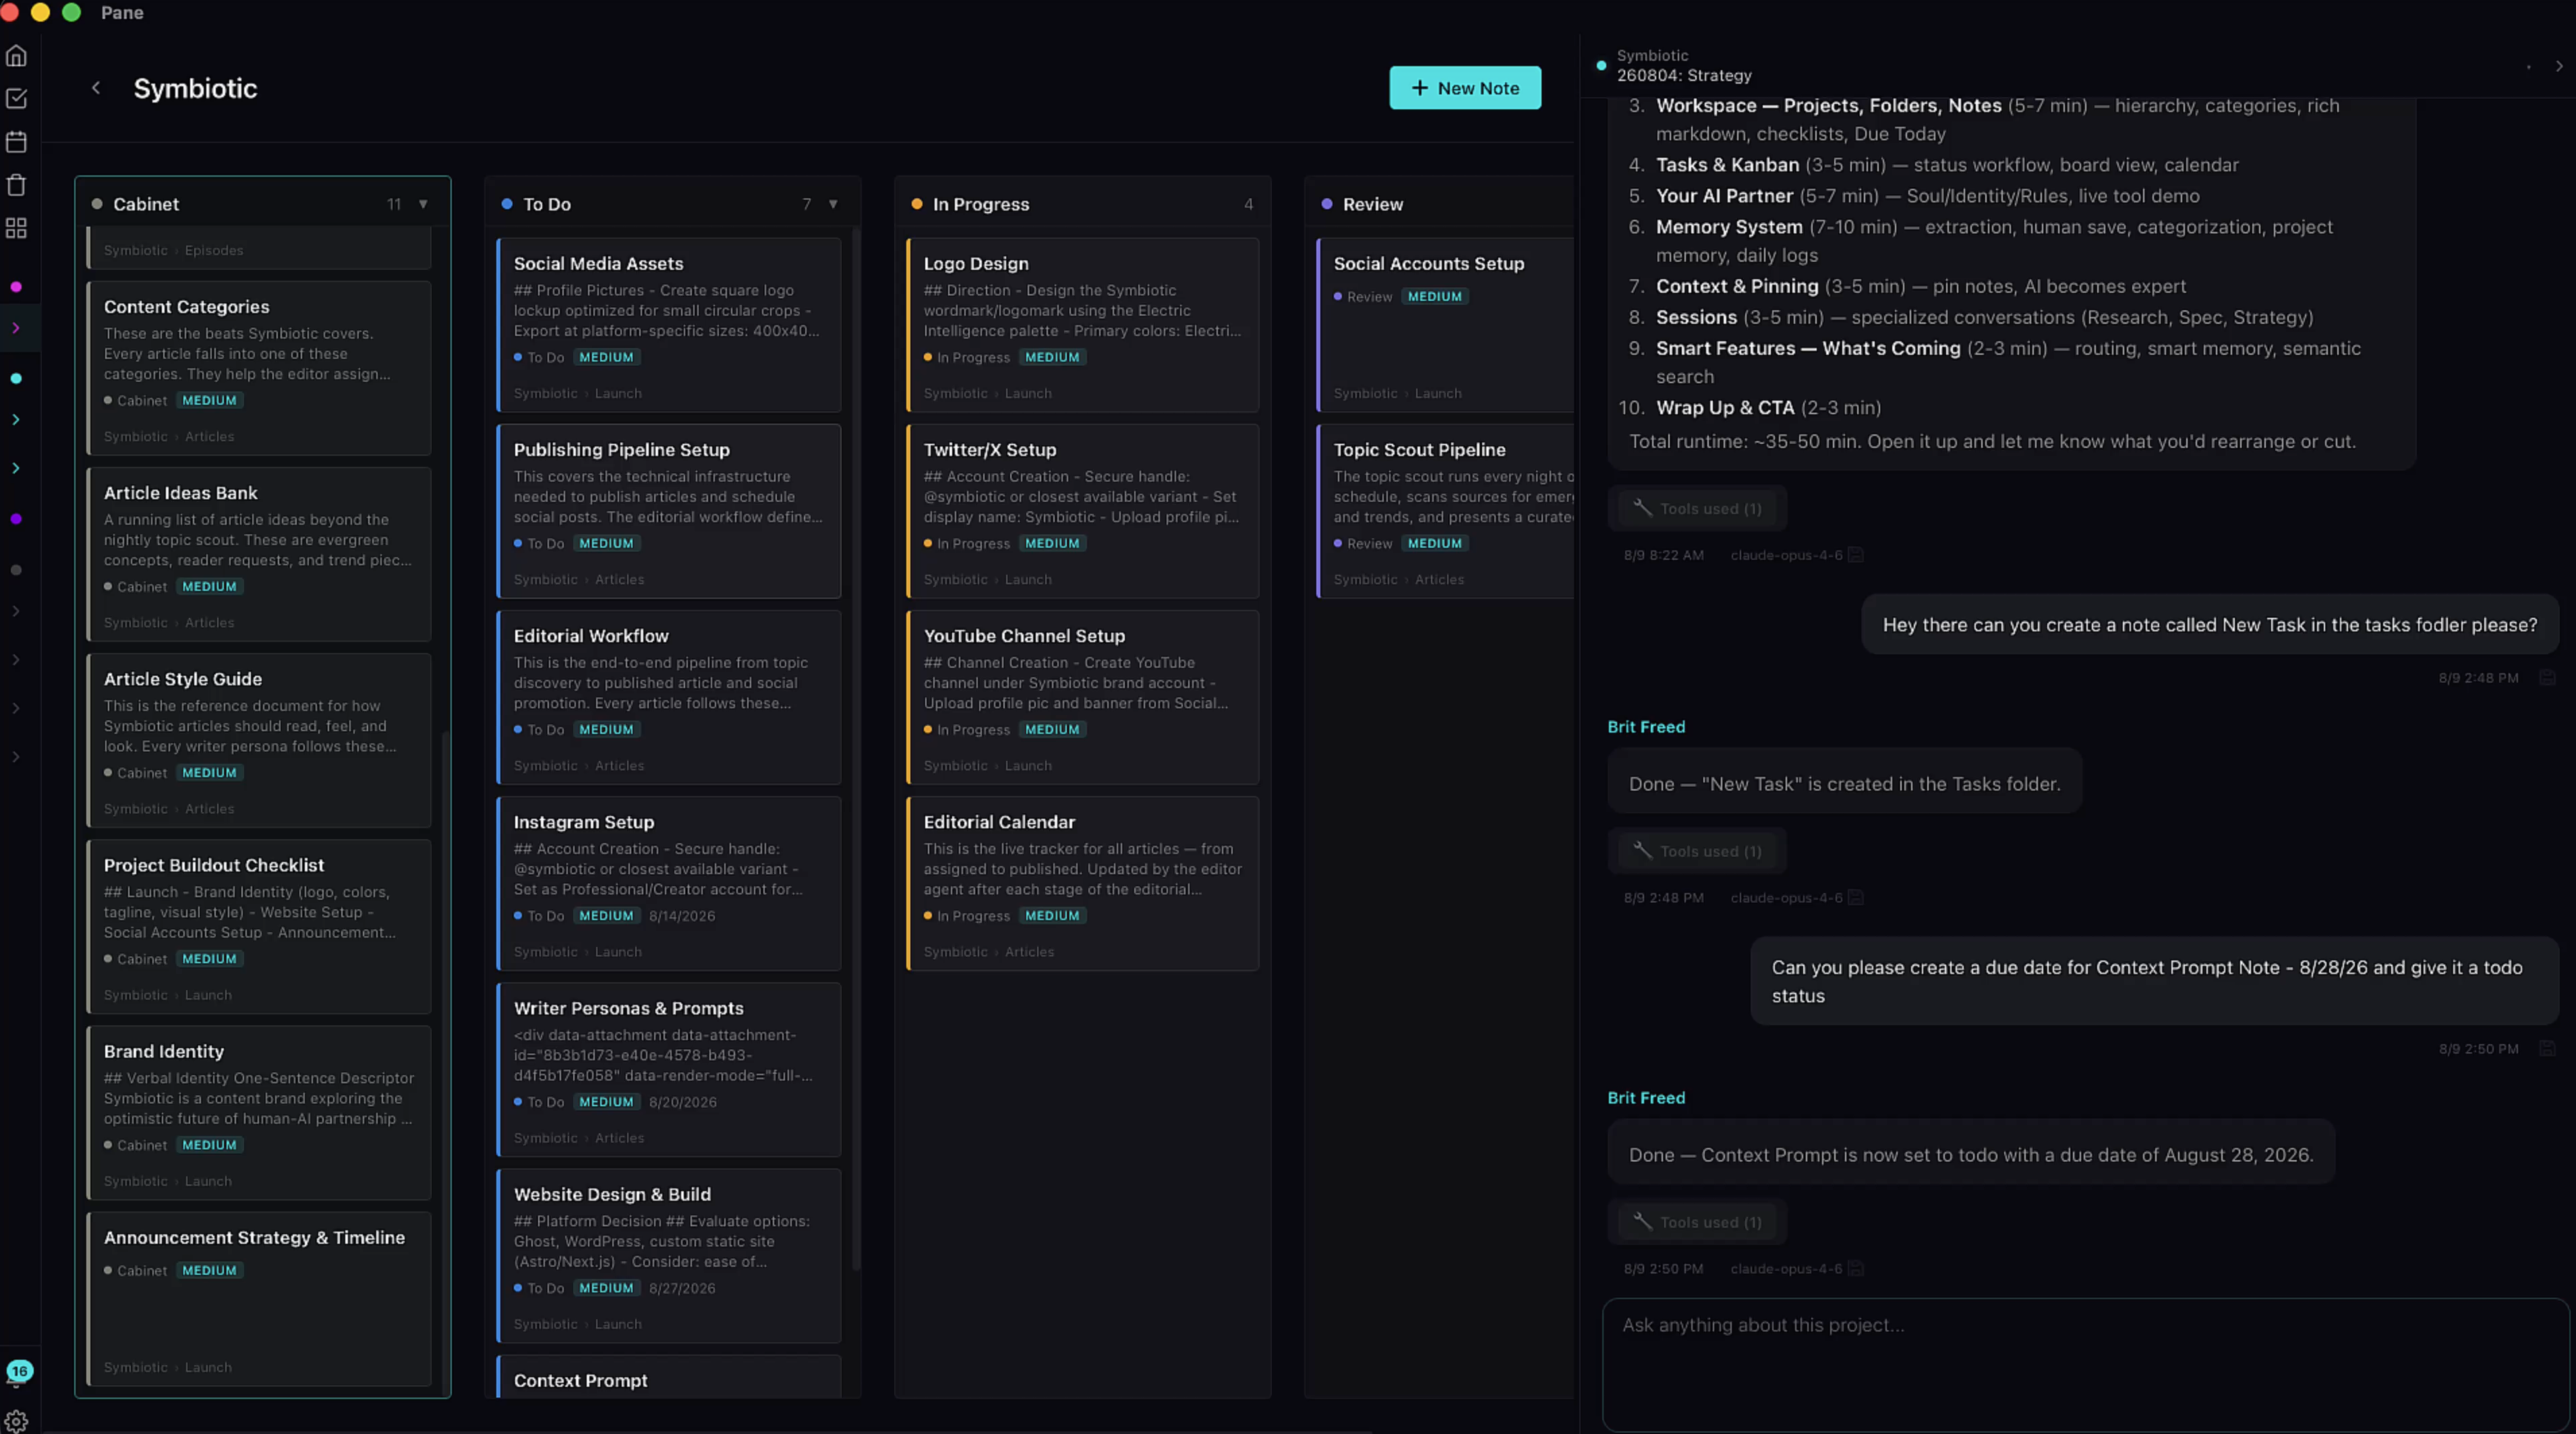This screenshot has width=2576, height=1434.
Task: Click the blue status dot in To Do header
Action: [507, 204]
